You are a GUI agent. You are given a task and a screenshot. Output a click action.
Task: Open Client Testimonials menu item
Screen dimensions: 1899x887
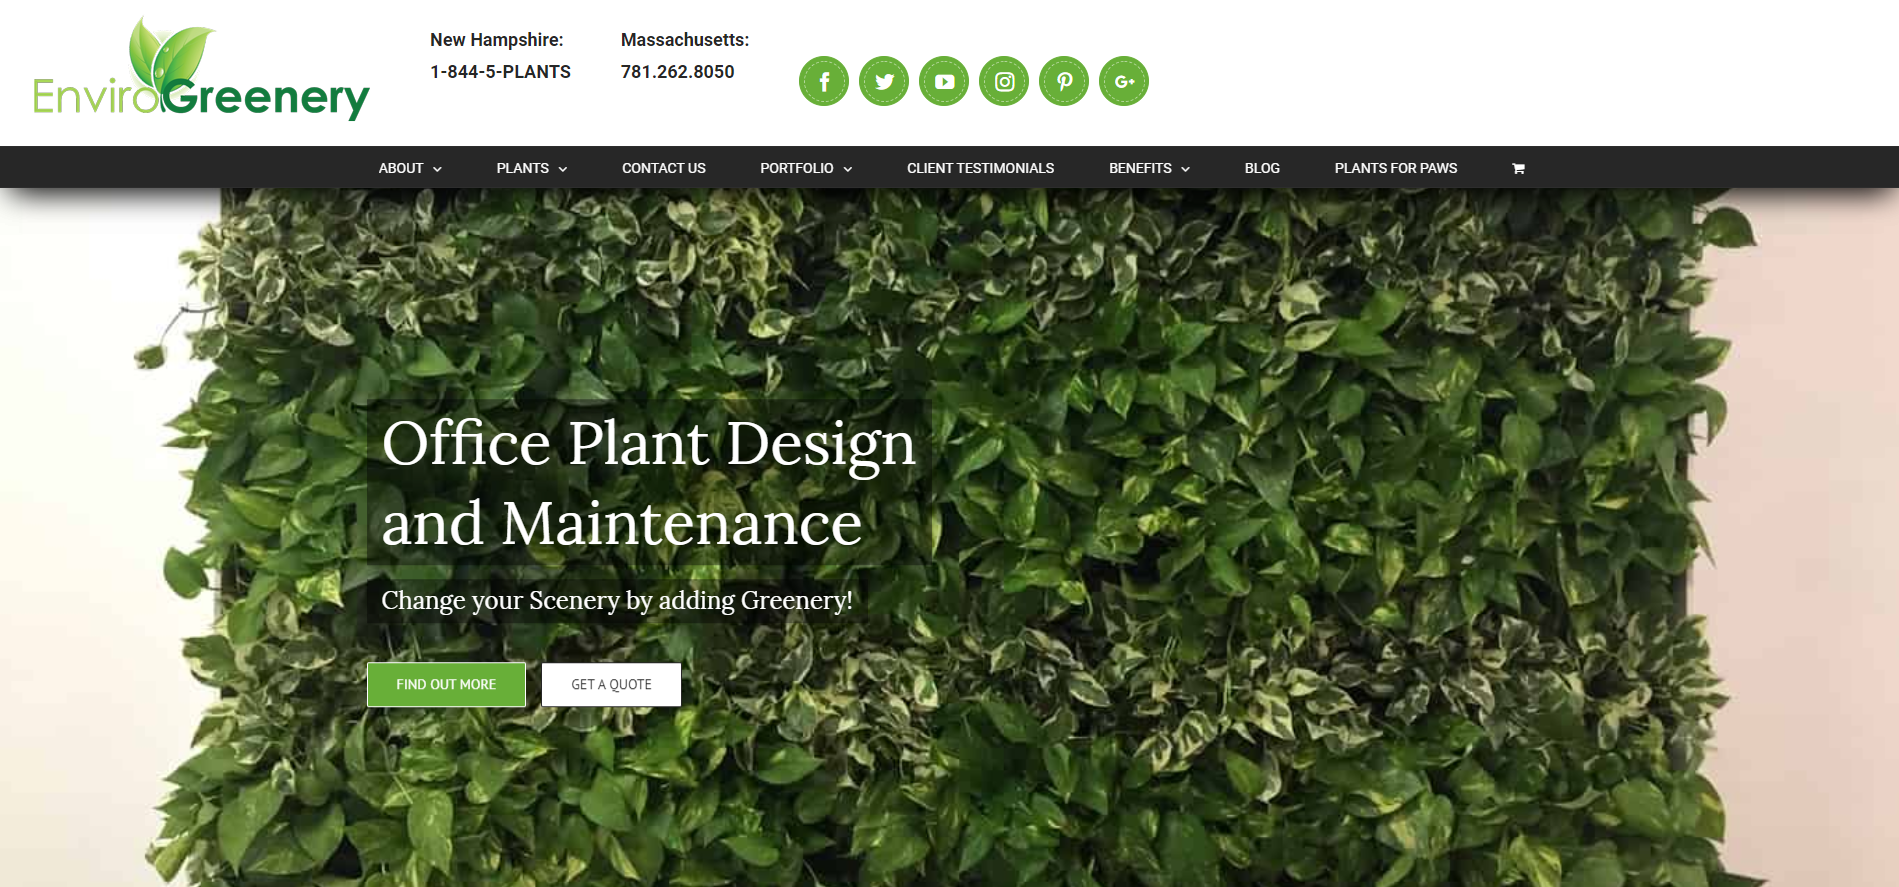pyautogui.click(x=980, y=168)
